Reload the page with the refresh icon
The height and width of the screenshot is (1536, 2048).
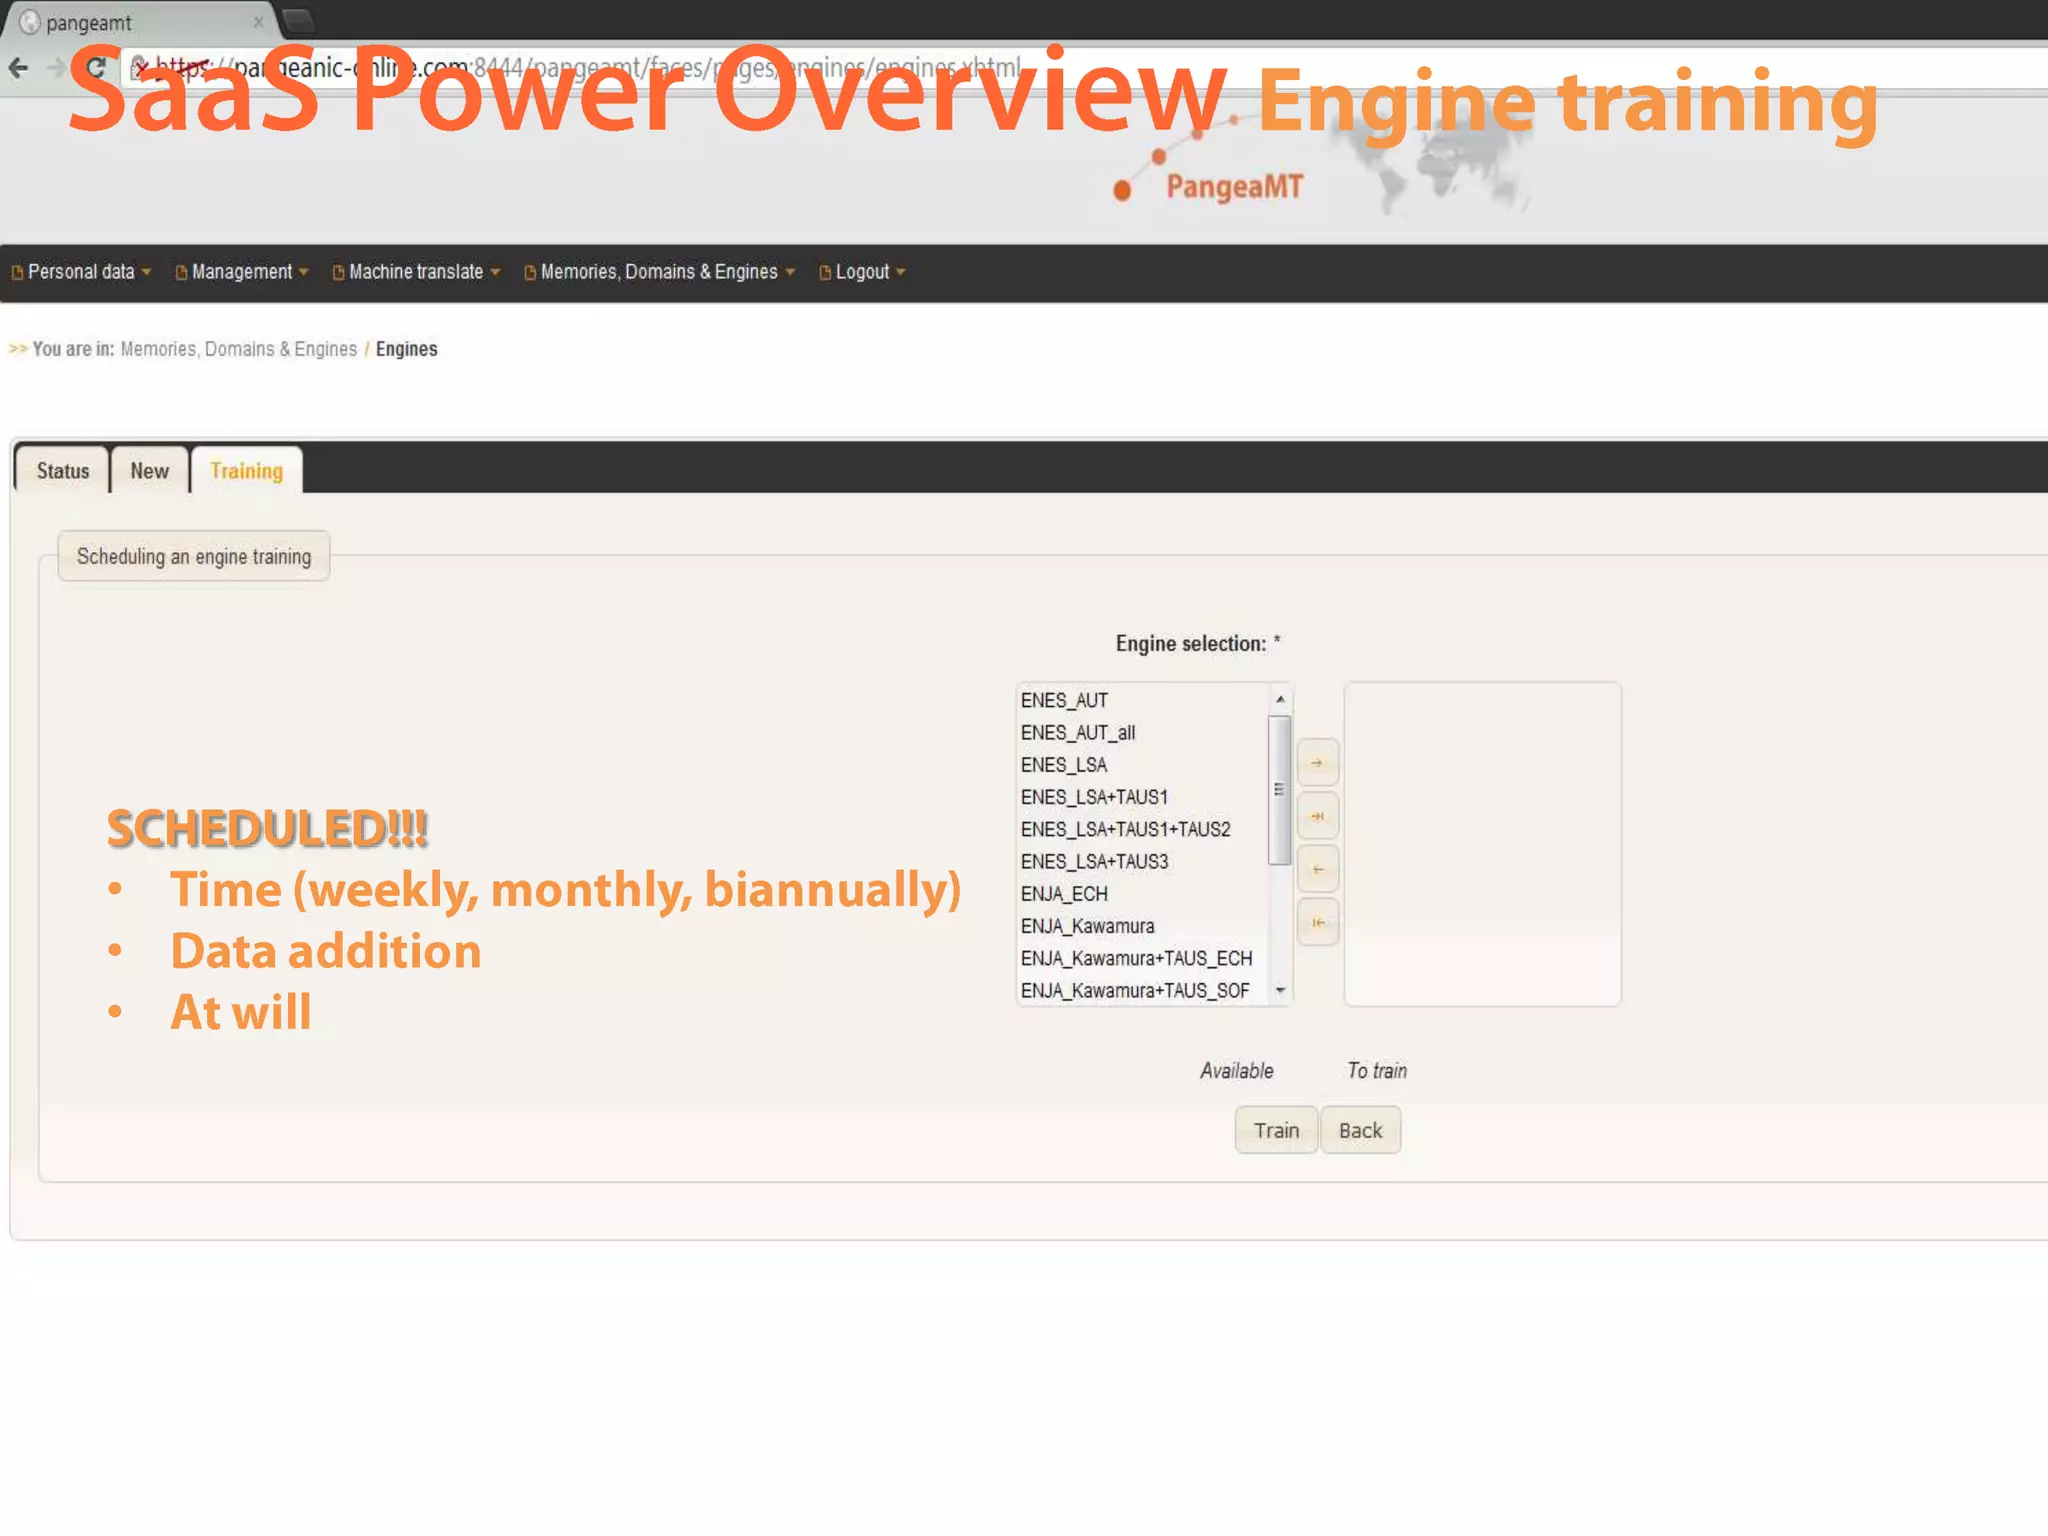[96, 68]
